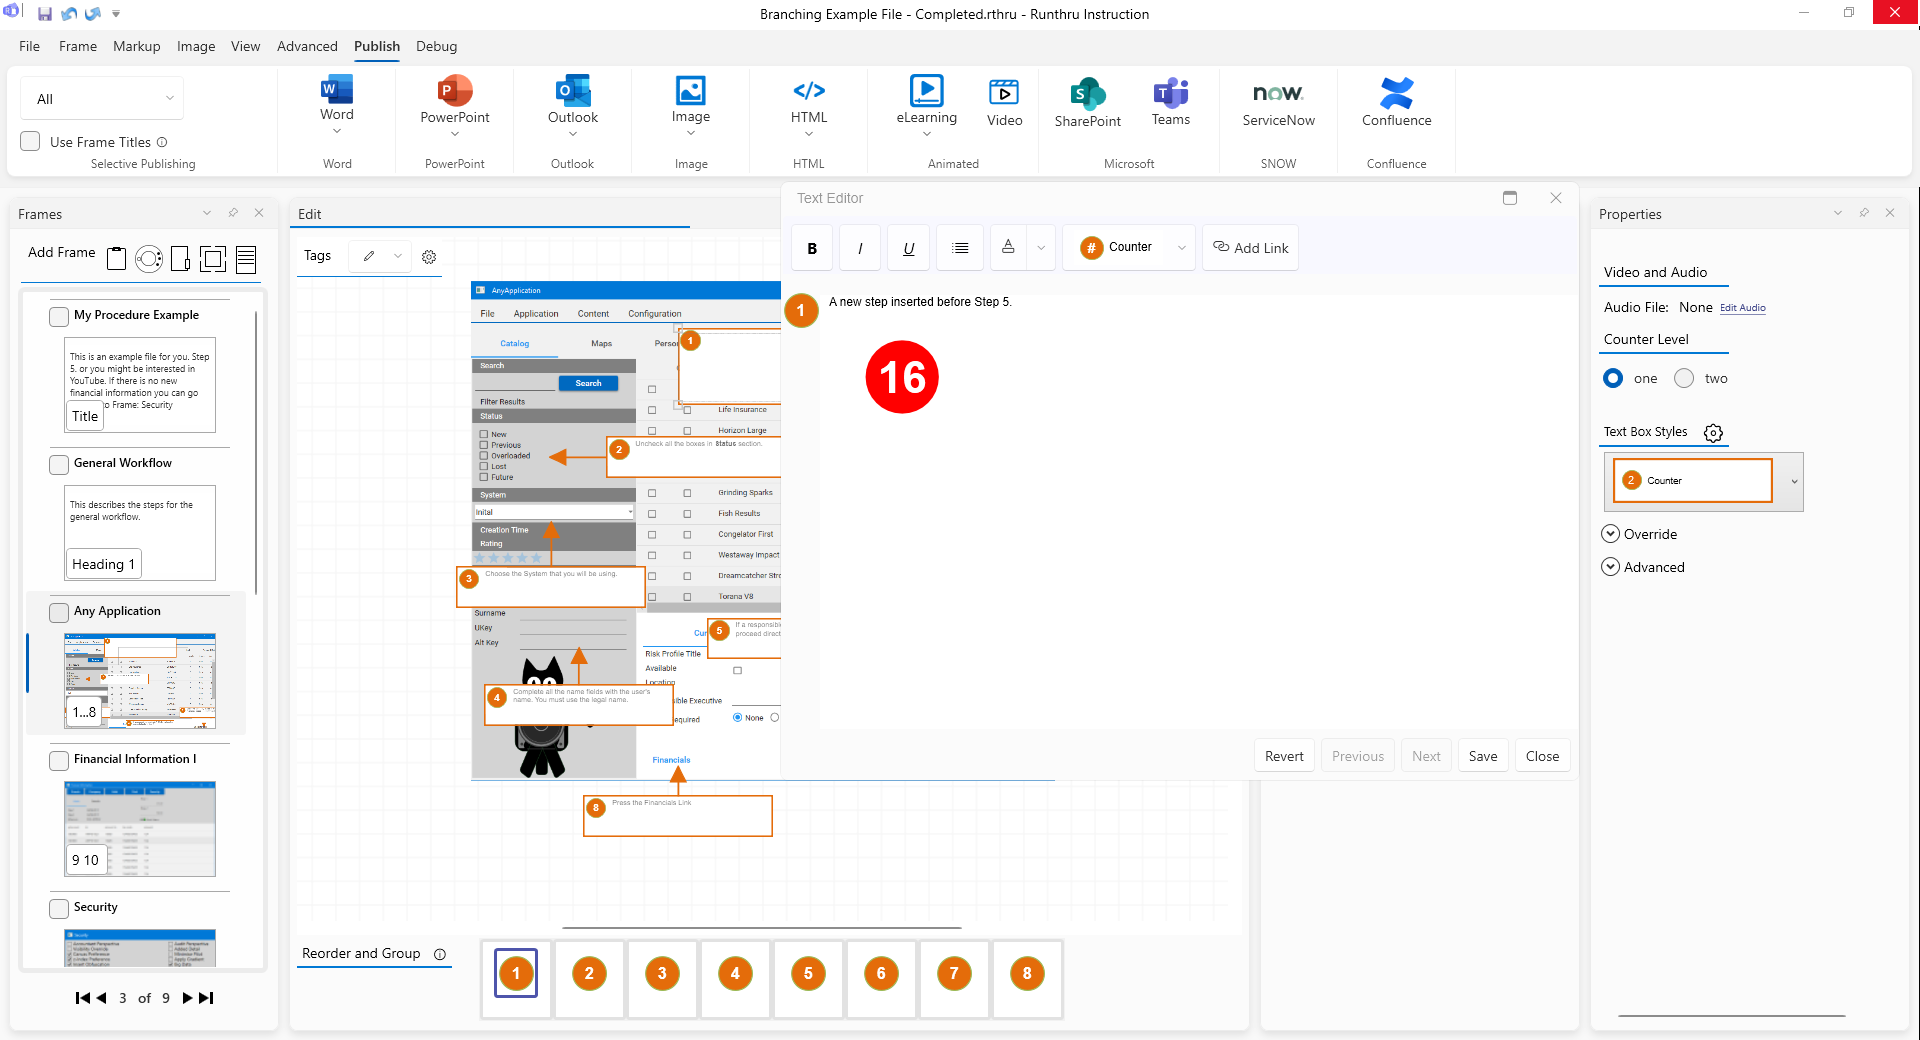Click the Save button in Text Editor

[1482, 756]
